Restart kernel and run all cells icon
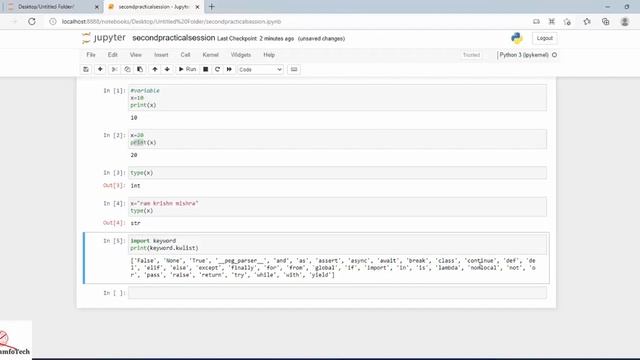This screenshot has height=360, width=640. click(x=229, y=69)
